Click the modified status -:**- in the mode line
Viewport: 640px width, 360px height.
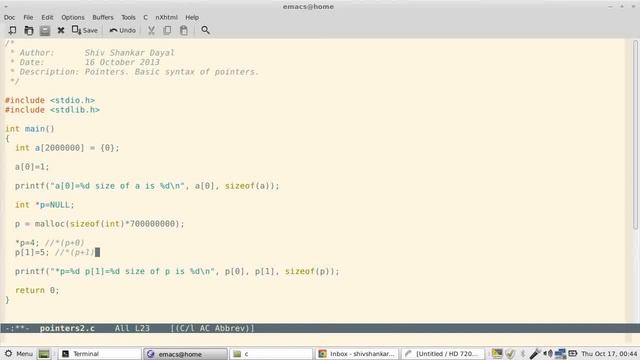pyautogui.click(x=17, y=328)
